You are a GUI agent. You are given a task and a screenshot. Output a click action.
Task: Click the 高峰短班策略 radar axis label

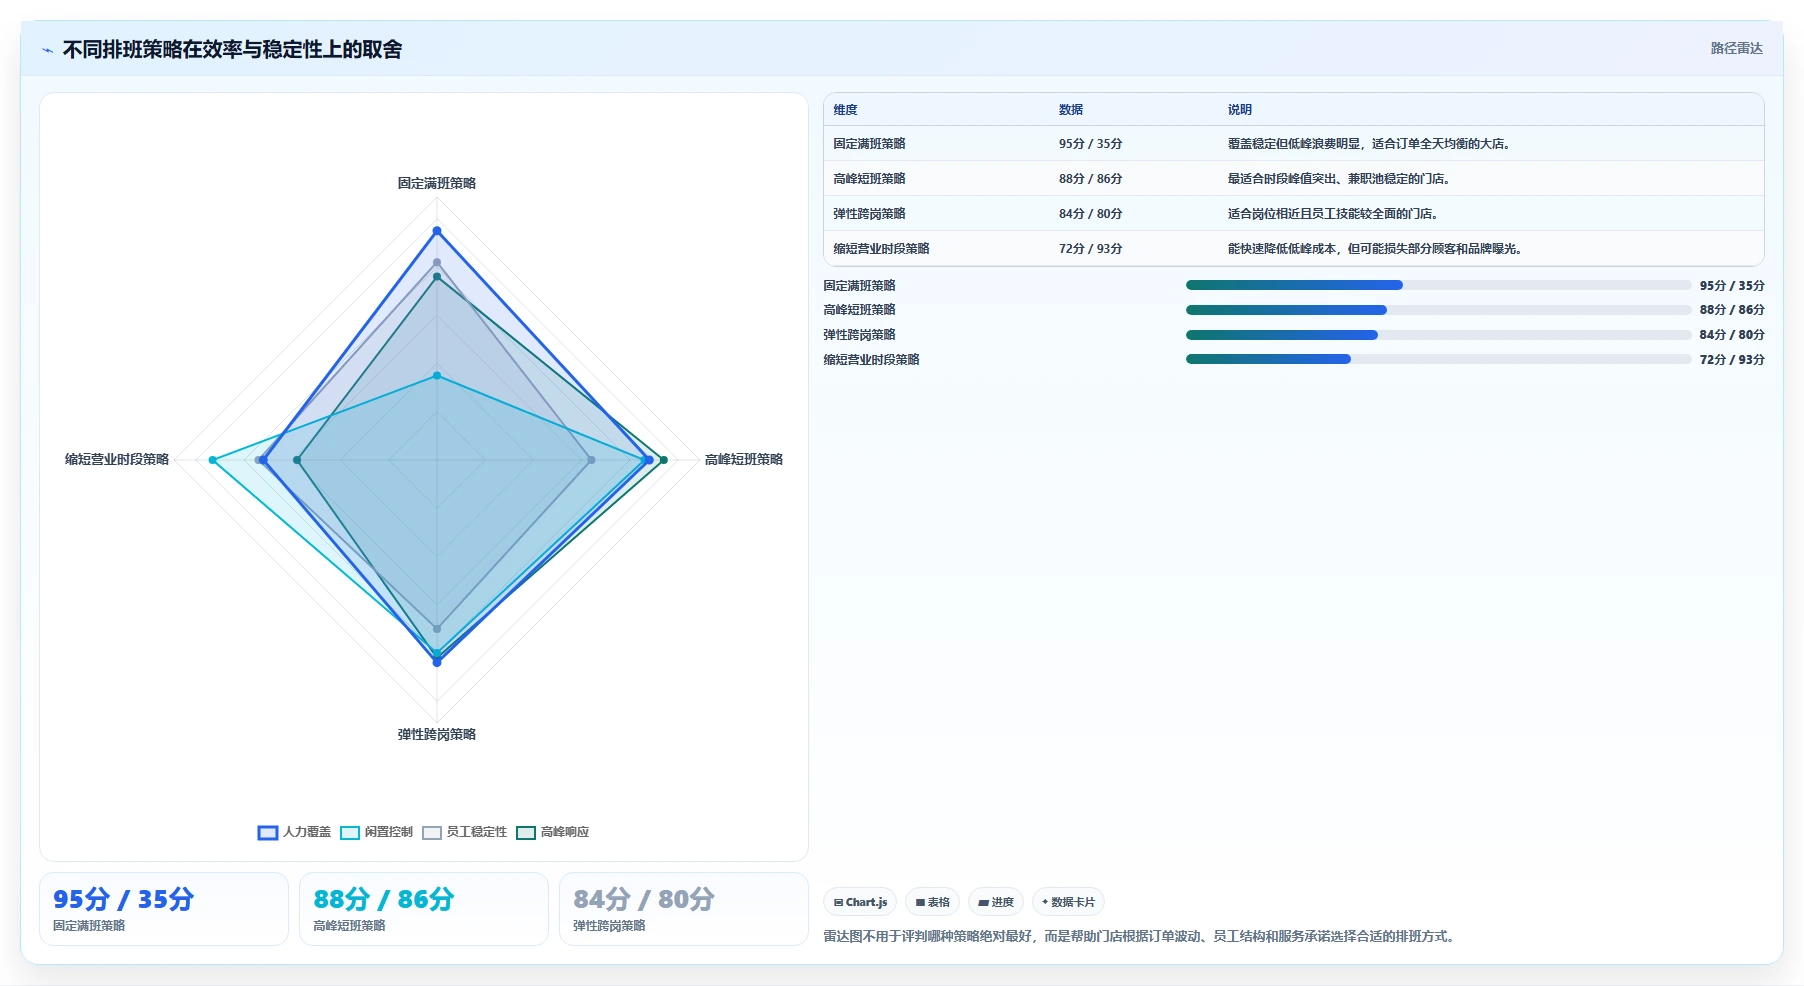pos(744,459)
